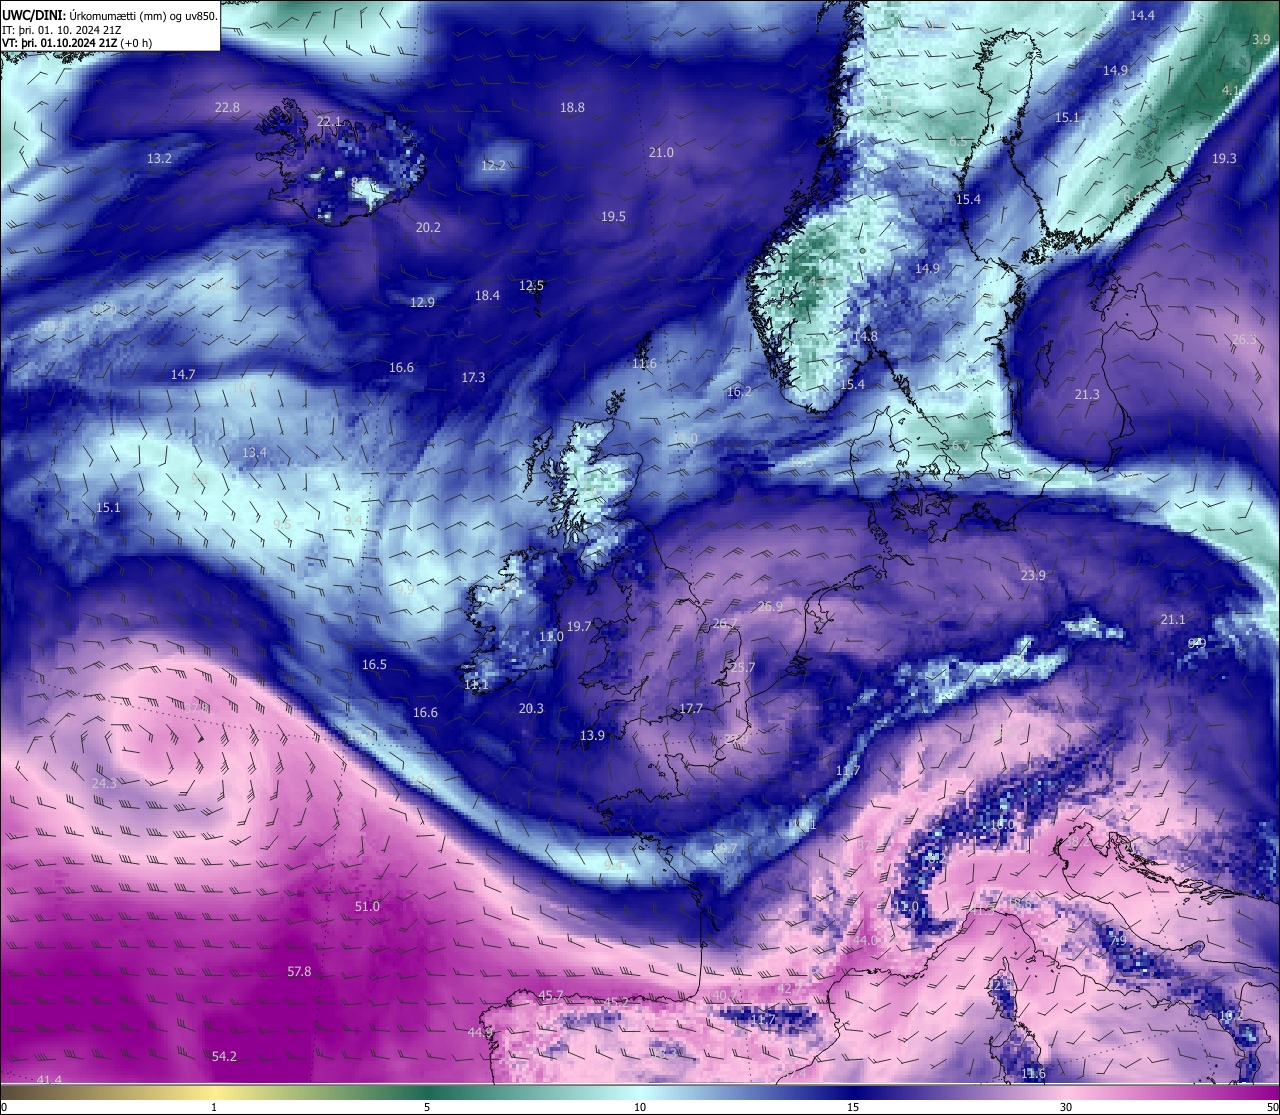
Task: Click the 51.0 value label
Action: click(367, 906)
